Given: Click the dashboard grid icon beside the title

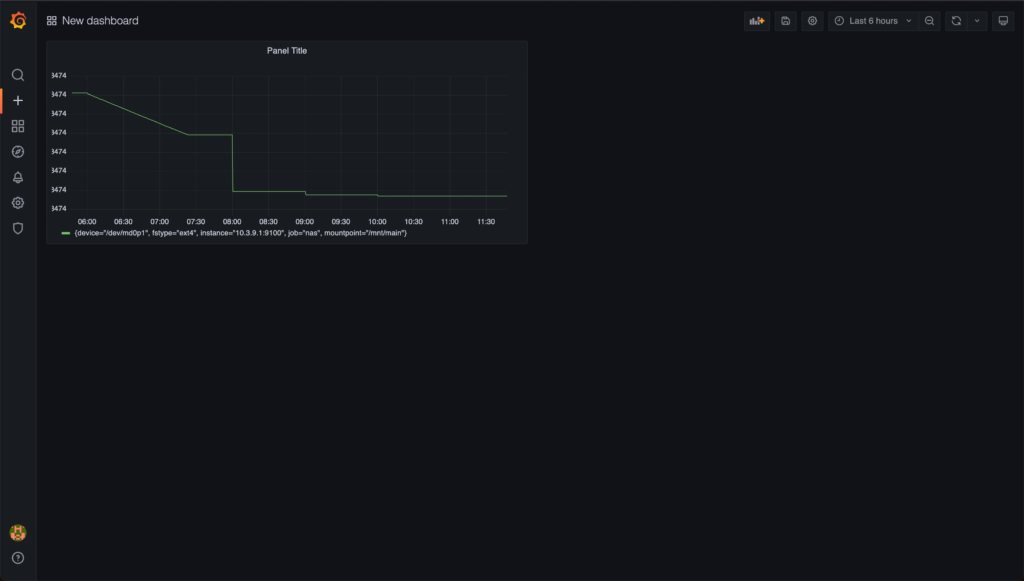Looking at the screenshot, I should 52,21.
